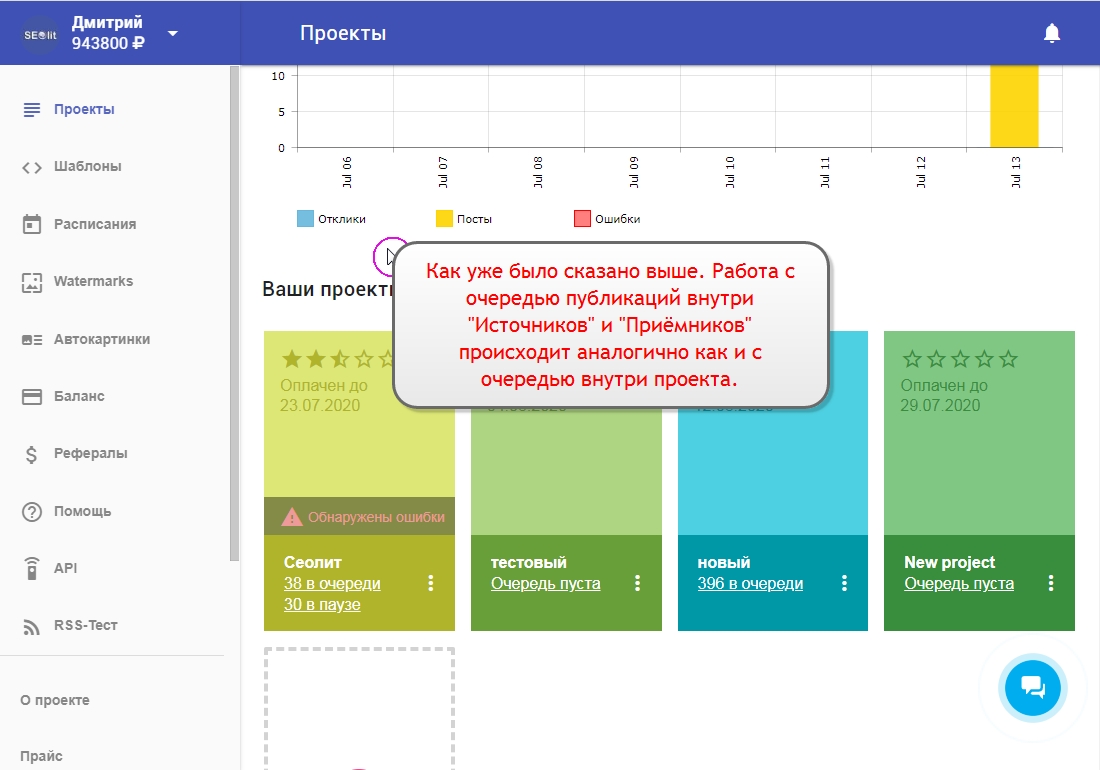Screen dimensions: 1100x770
Task: Toggle Посты series in chart legend
Action: click(463, 219)
